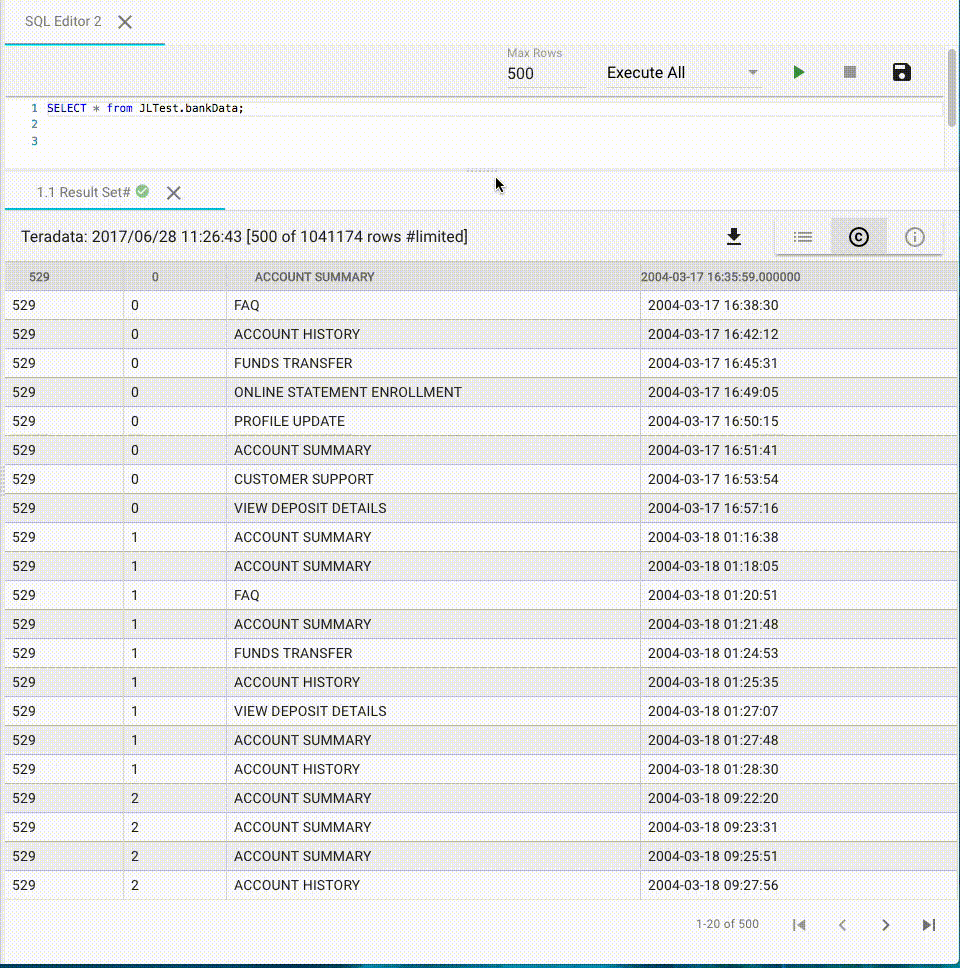Select the CUSTOMER SUPPORT cell

[x=433, y=480]
